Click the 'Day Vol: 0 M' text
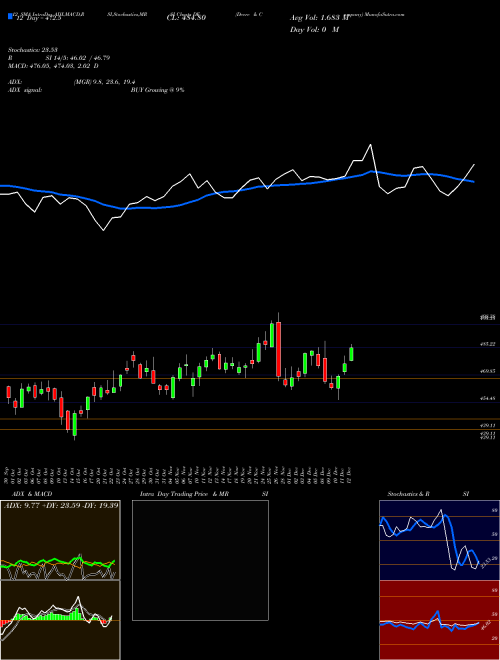This screenshot has height=660, width=500. (314, 30)
